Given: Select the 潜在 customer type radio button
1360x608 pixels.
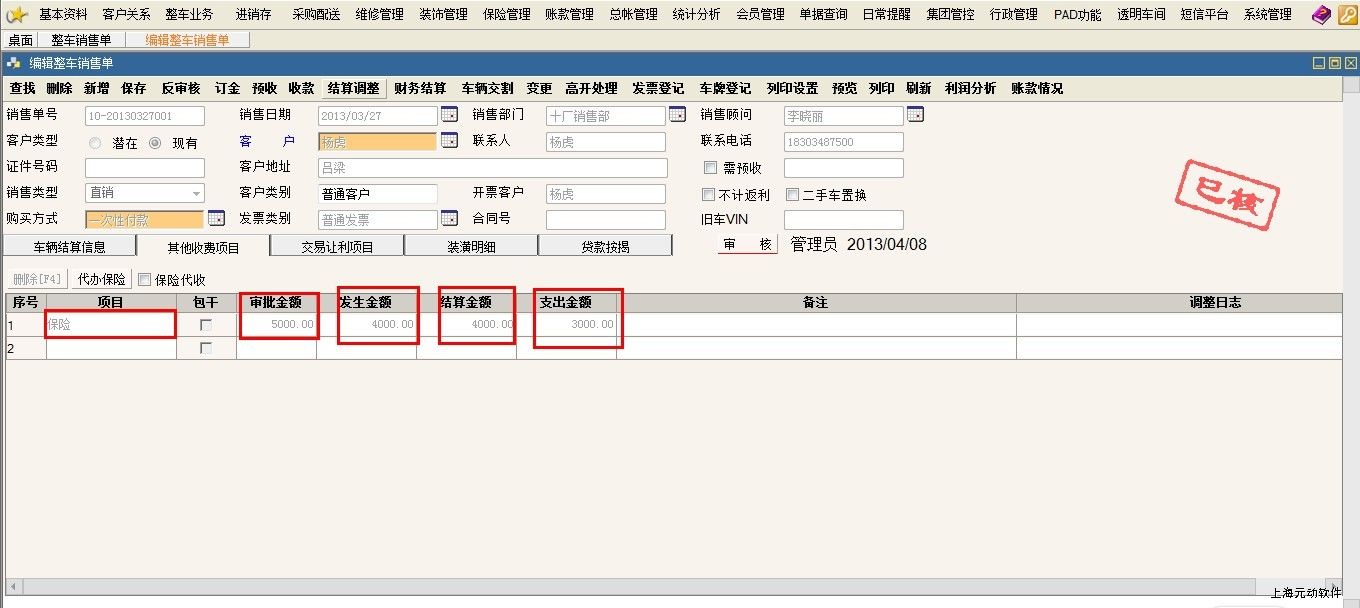Looking at the screenshot, I should (x=96, y=143).
